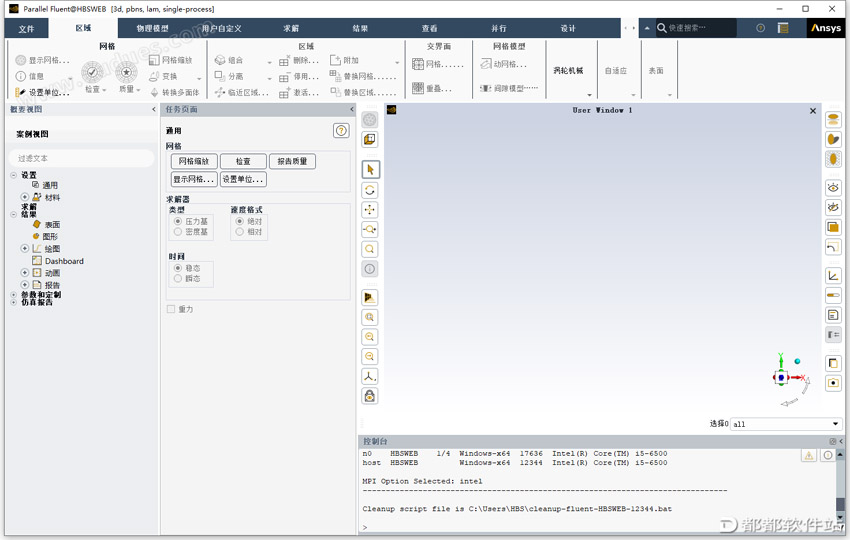Click 删除 zone delete icon in the ribbon

[285, 61]
